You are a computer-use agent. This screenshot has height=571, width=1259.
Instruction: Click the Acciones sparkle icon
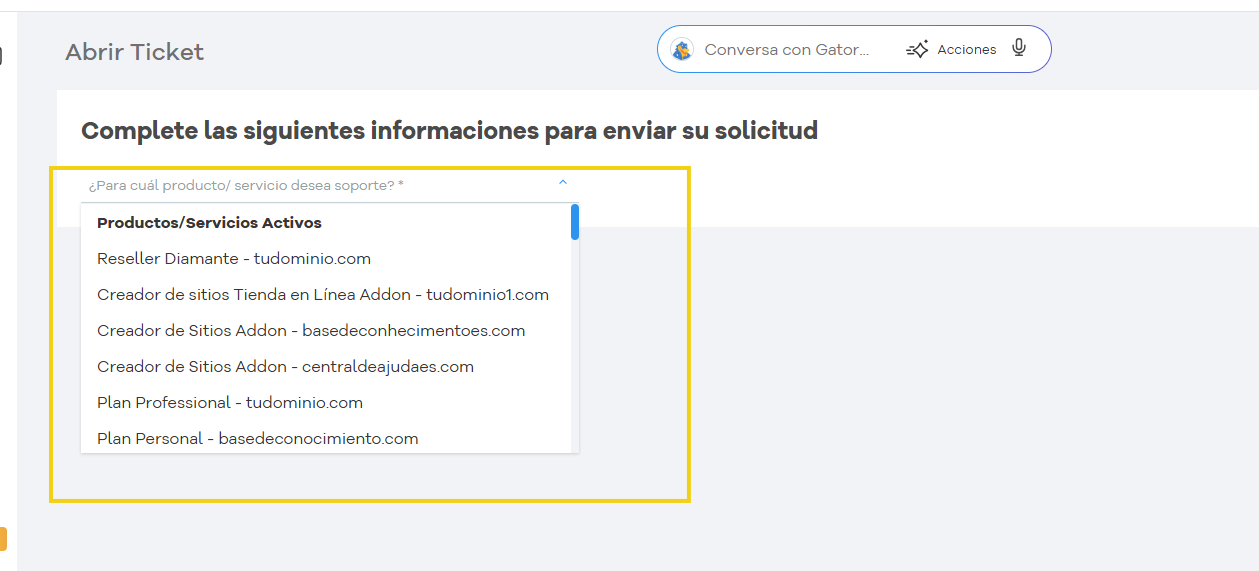pos(917,49)
